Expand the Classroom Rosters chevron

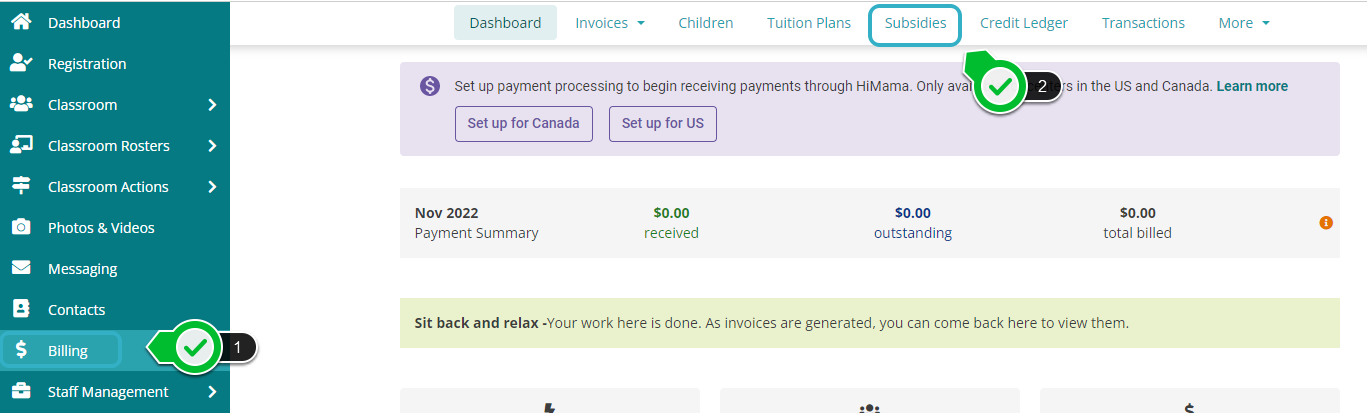[212, 145]
